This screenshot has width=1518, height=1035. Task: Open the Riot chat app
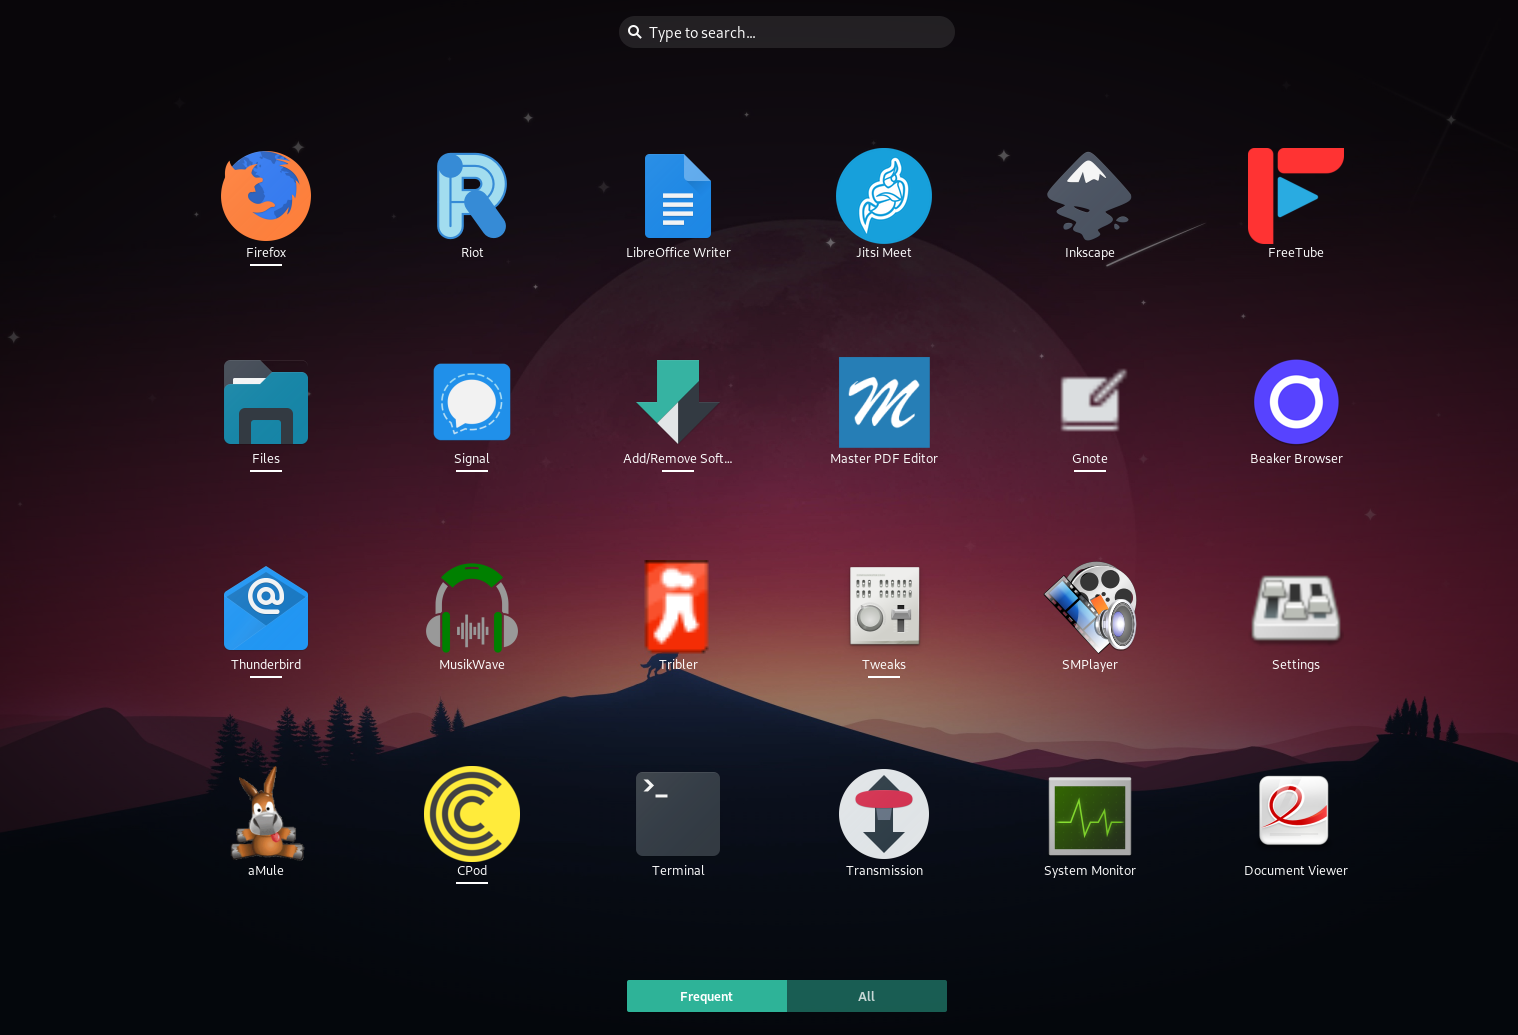[472, 197]
